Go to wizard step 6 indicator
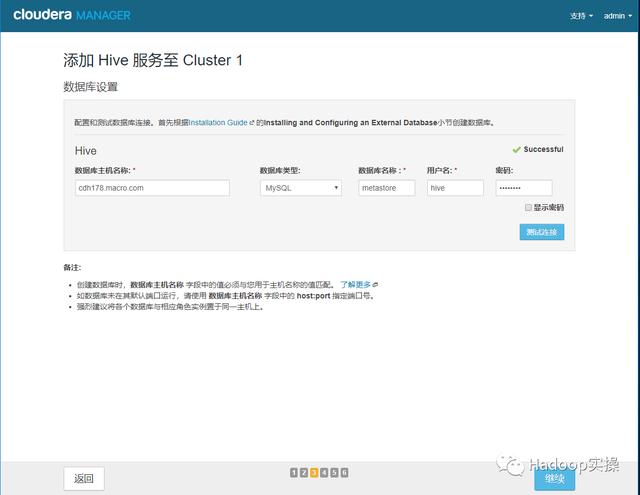The image size is (640, 495). (344, 473)
